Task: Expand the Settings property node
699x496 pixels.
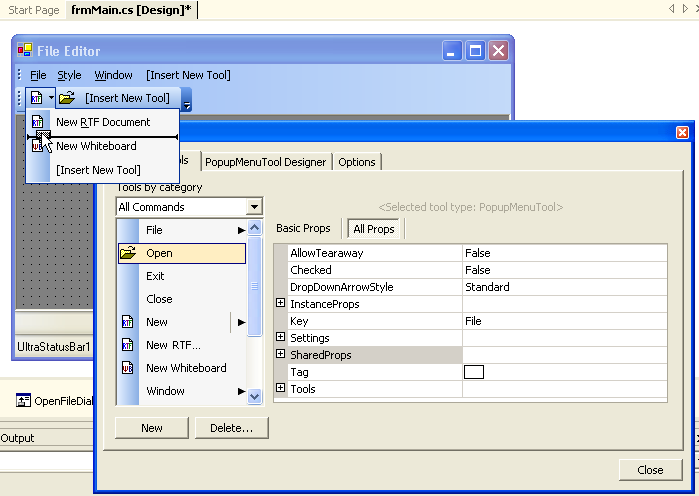Action: [x=280, y=338]
